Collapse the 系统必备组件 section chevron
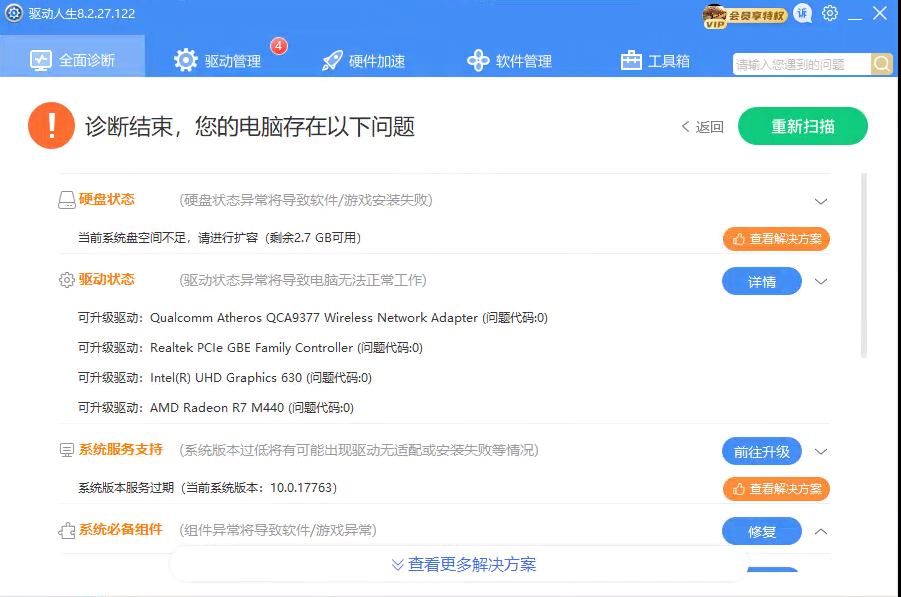901x597 pixels. (821, 531)
